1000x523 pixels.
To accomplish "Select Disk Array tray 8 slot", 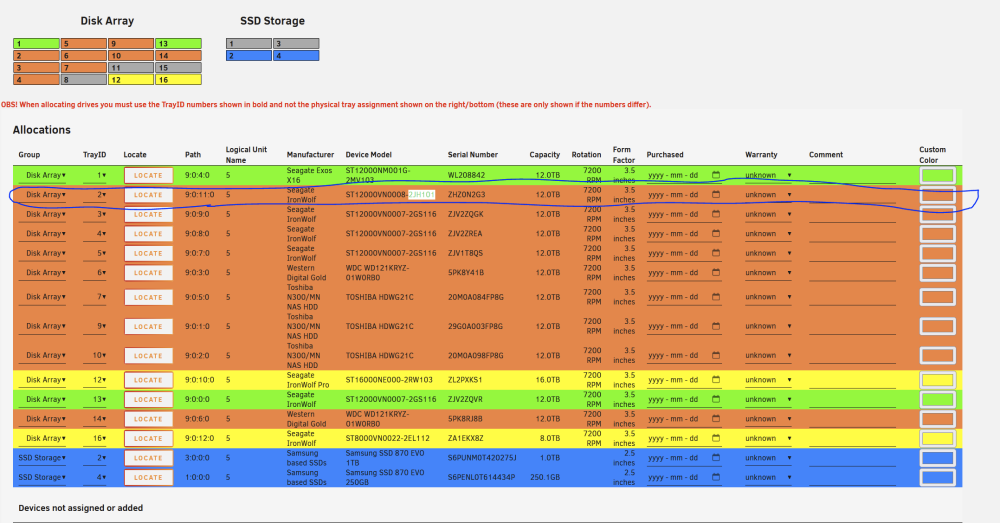I will tap(84, 80).
